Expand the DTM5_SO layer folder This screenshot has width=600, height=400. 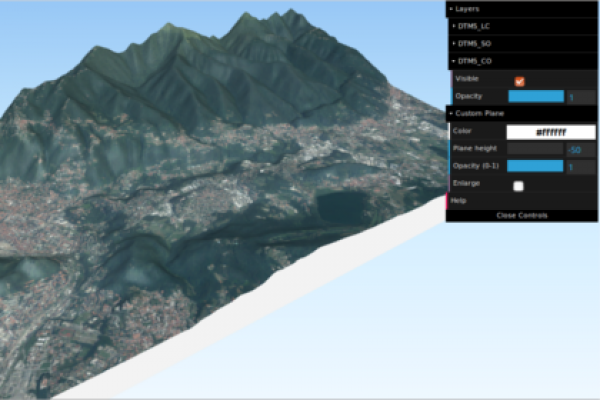[474, 44]
